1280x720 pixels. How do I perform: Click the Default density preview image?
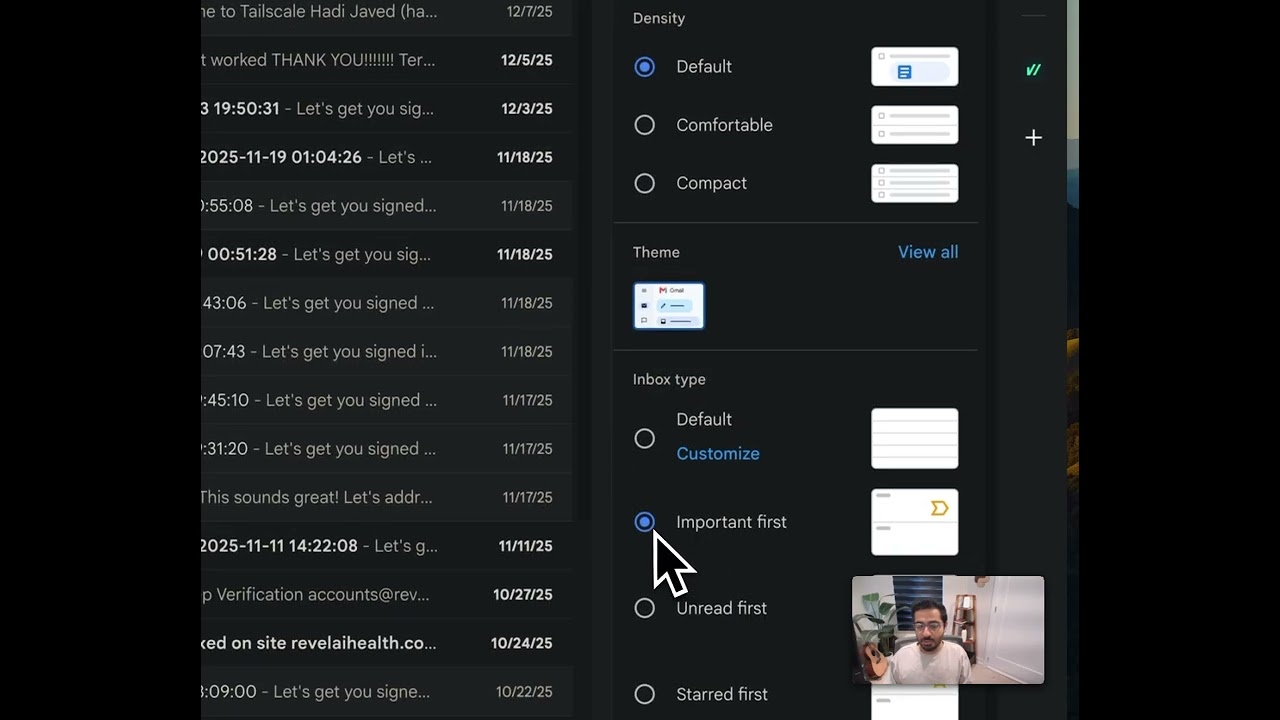915,67
